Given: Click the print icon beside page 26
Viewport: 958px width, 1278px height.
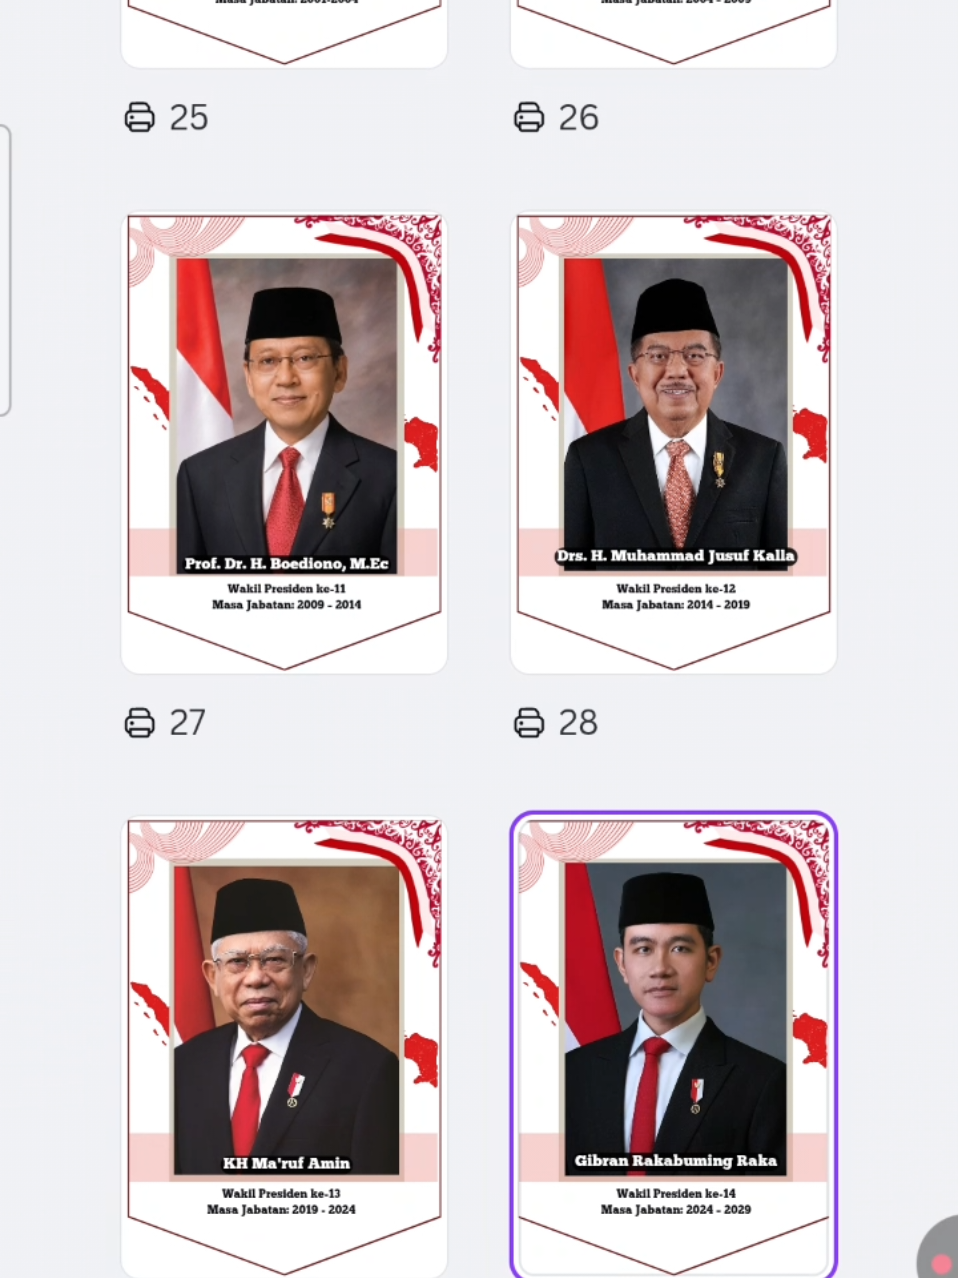Looking at the screenshot, I should point(529,117).
